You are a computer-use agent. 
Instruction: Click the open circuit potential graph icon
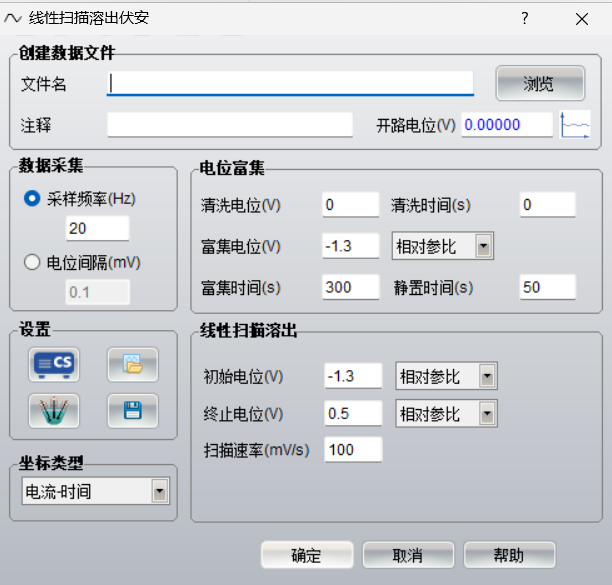coord(575,125)
